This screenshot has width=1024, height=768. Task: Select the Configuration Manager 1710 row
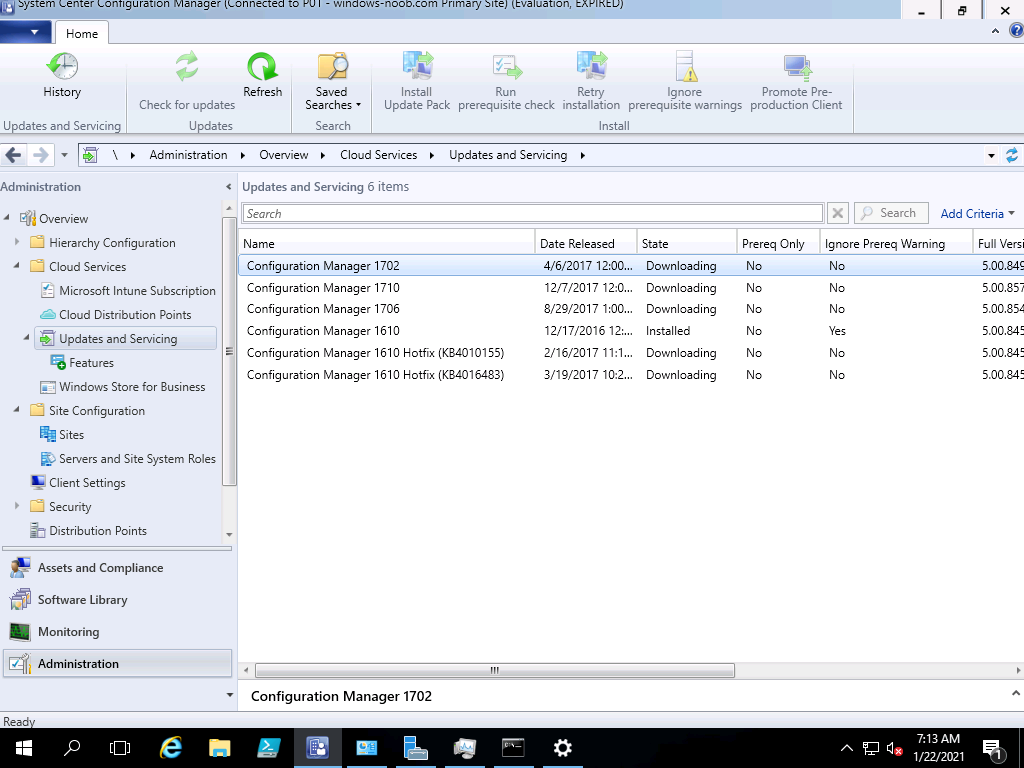click(x=631, y=287)
